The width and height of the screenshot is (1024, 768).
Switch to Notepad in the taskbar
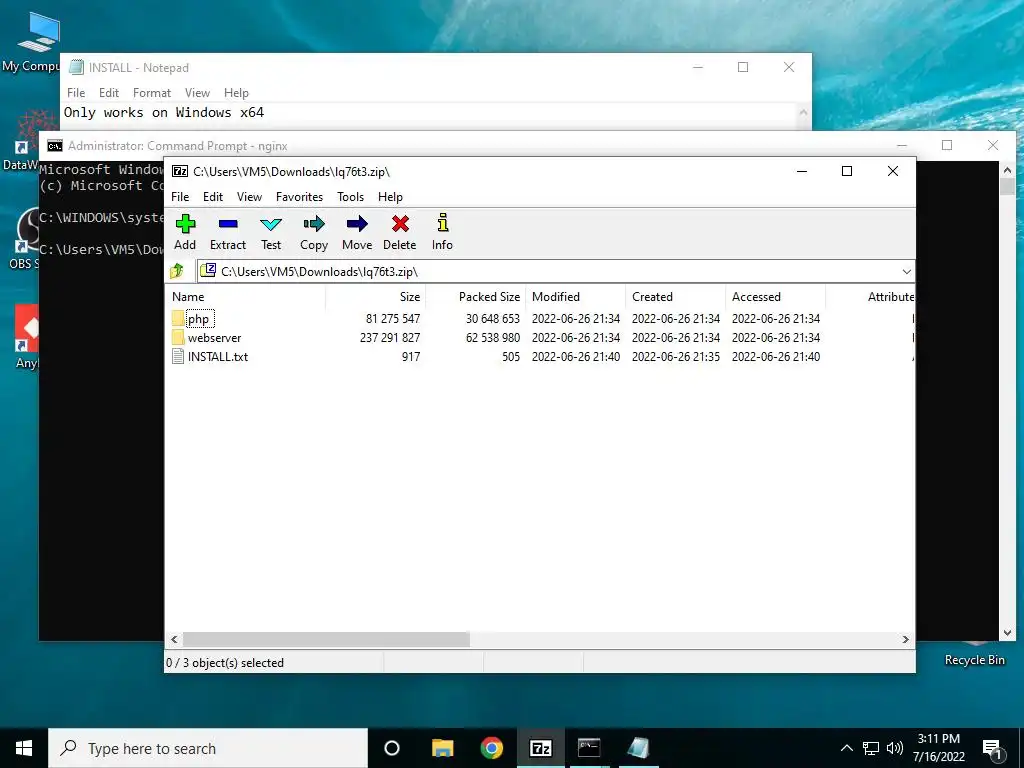coord(638,748)
